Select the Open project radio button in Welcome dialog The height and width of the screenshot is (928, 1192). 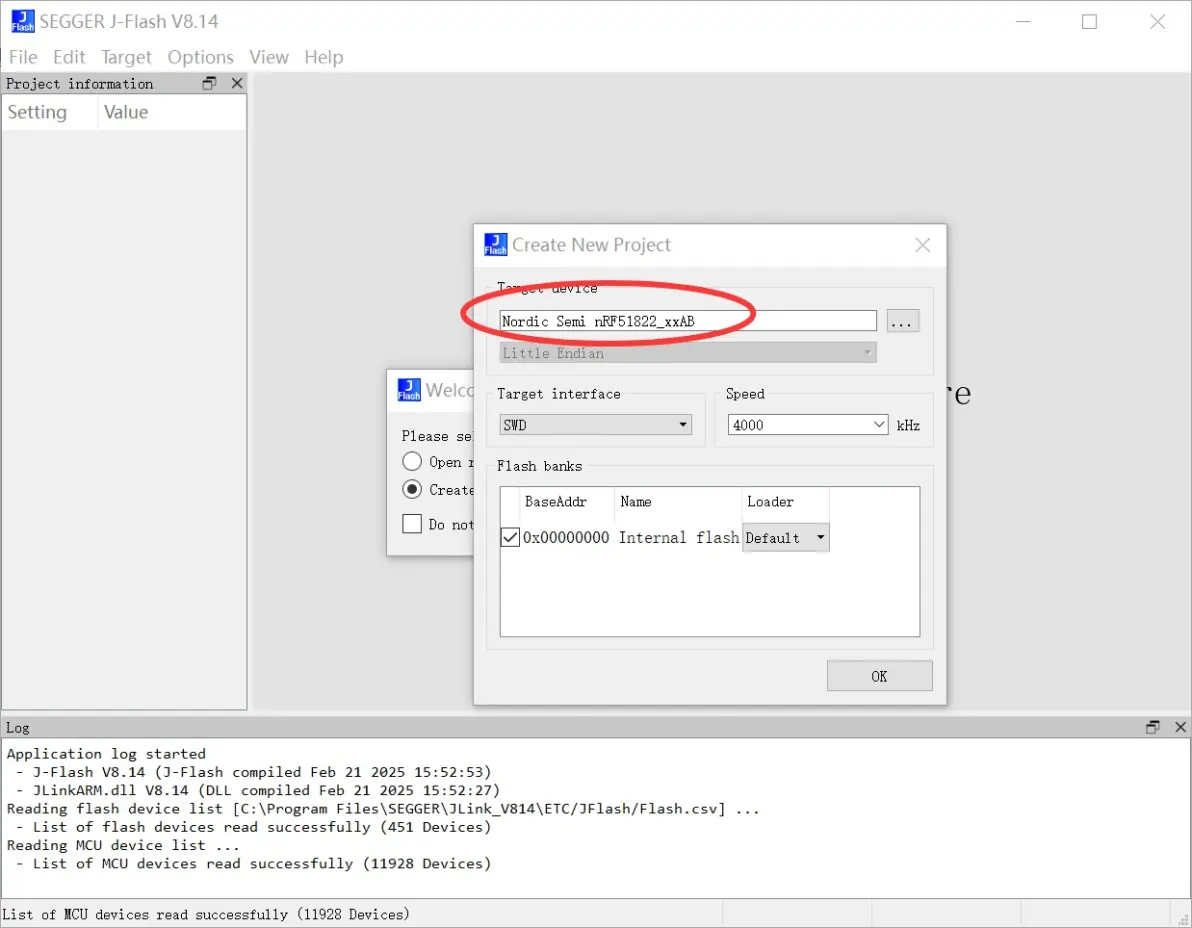412,461
